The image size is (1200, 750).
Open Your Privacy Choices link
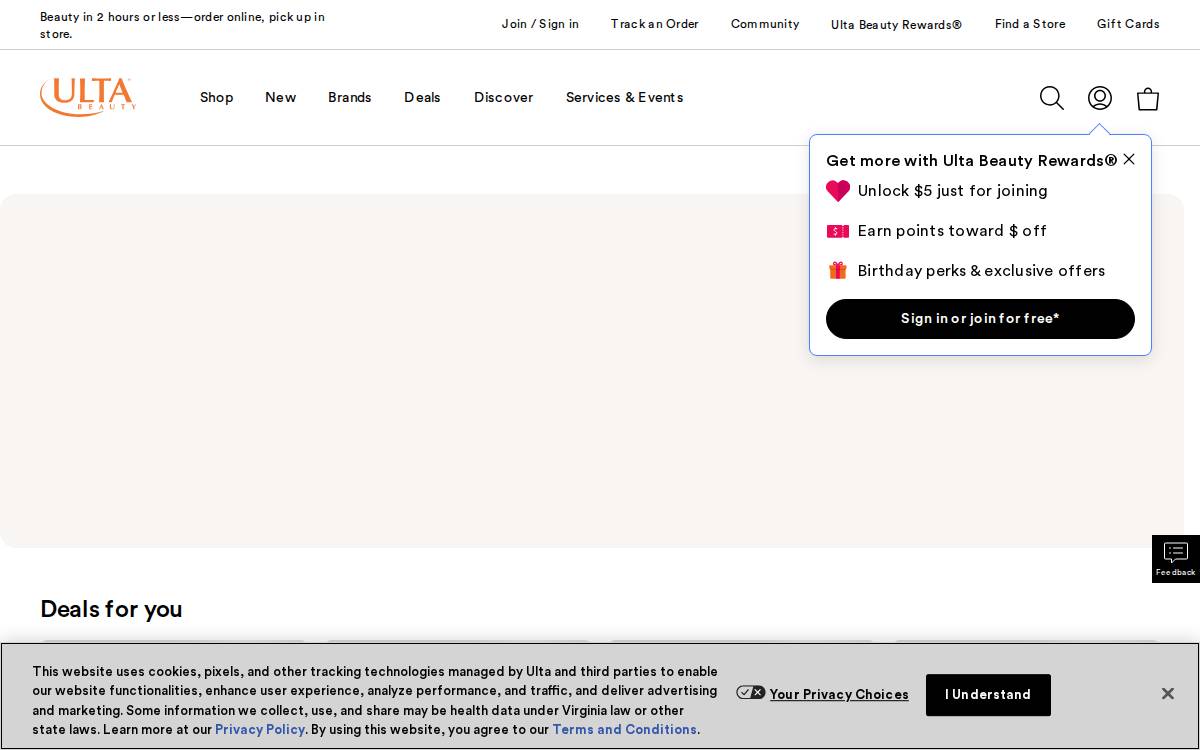[839, 694]
